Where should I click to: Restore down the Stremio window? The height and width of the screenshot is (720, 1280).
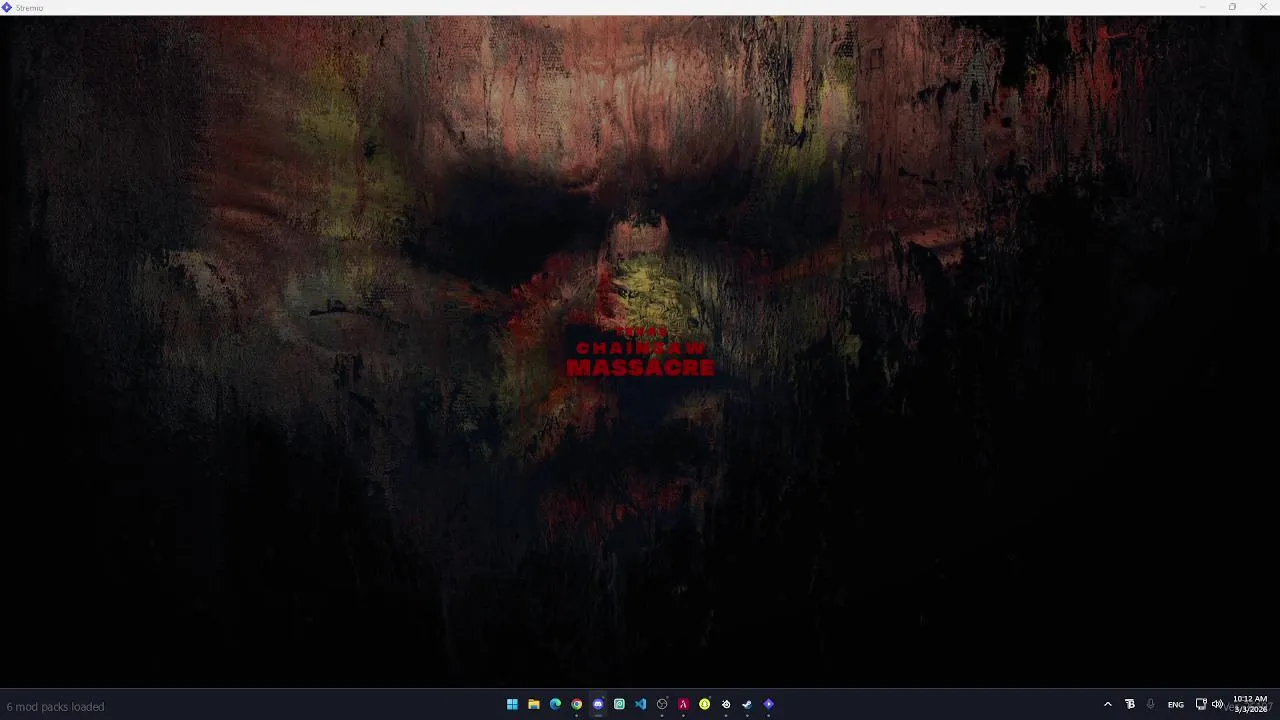[x=1232, y=7]
